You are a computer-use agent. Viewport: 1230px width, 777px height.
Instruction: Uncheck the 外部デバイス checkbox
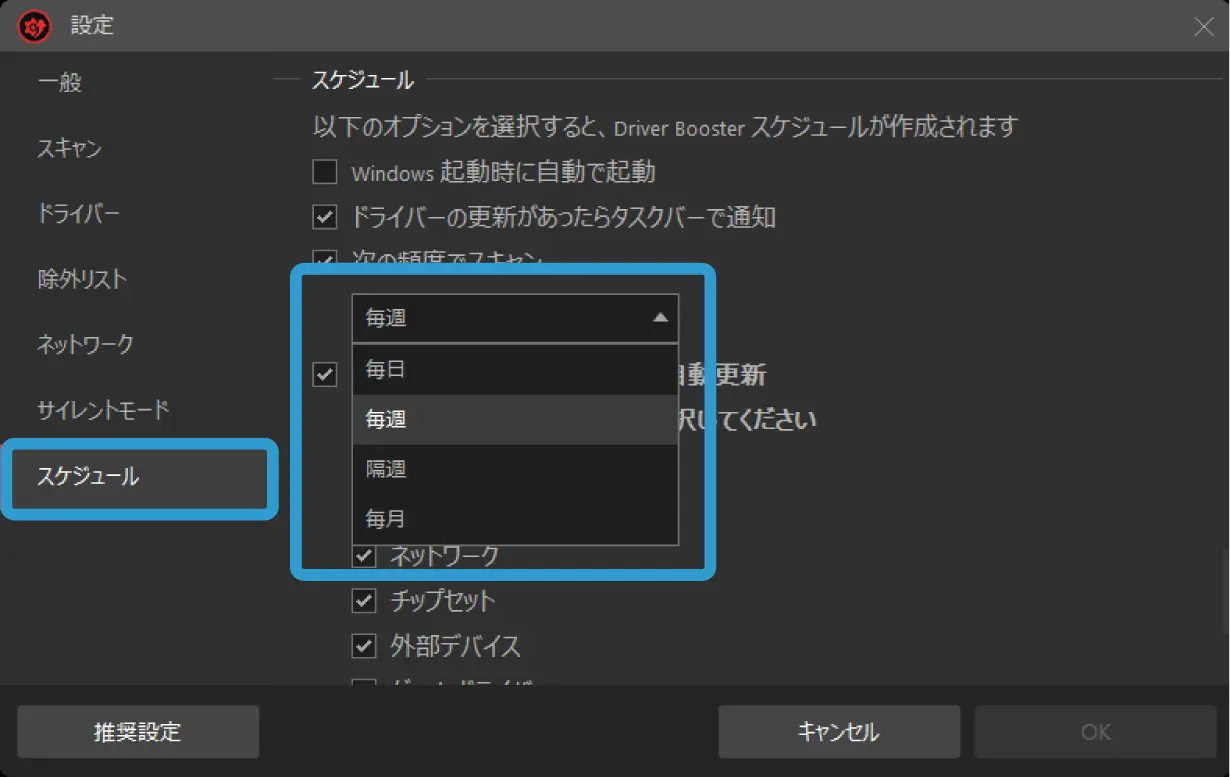[364, 646]
